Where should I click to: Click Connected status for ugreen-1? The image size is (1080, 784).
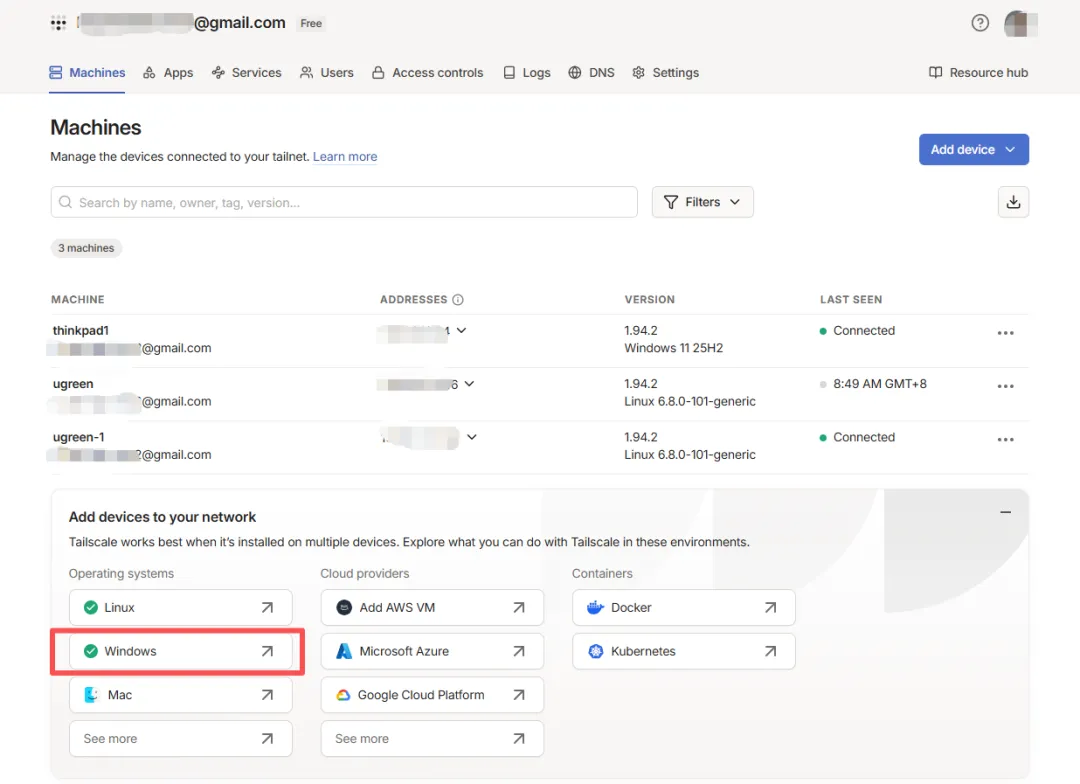(864, 437)
